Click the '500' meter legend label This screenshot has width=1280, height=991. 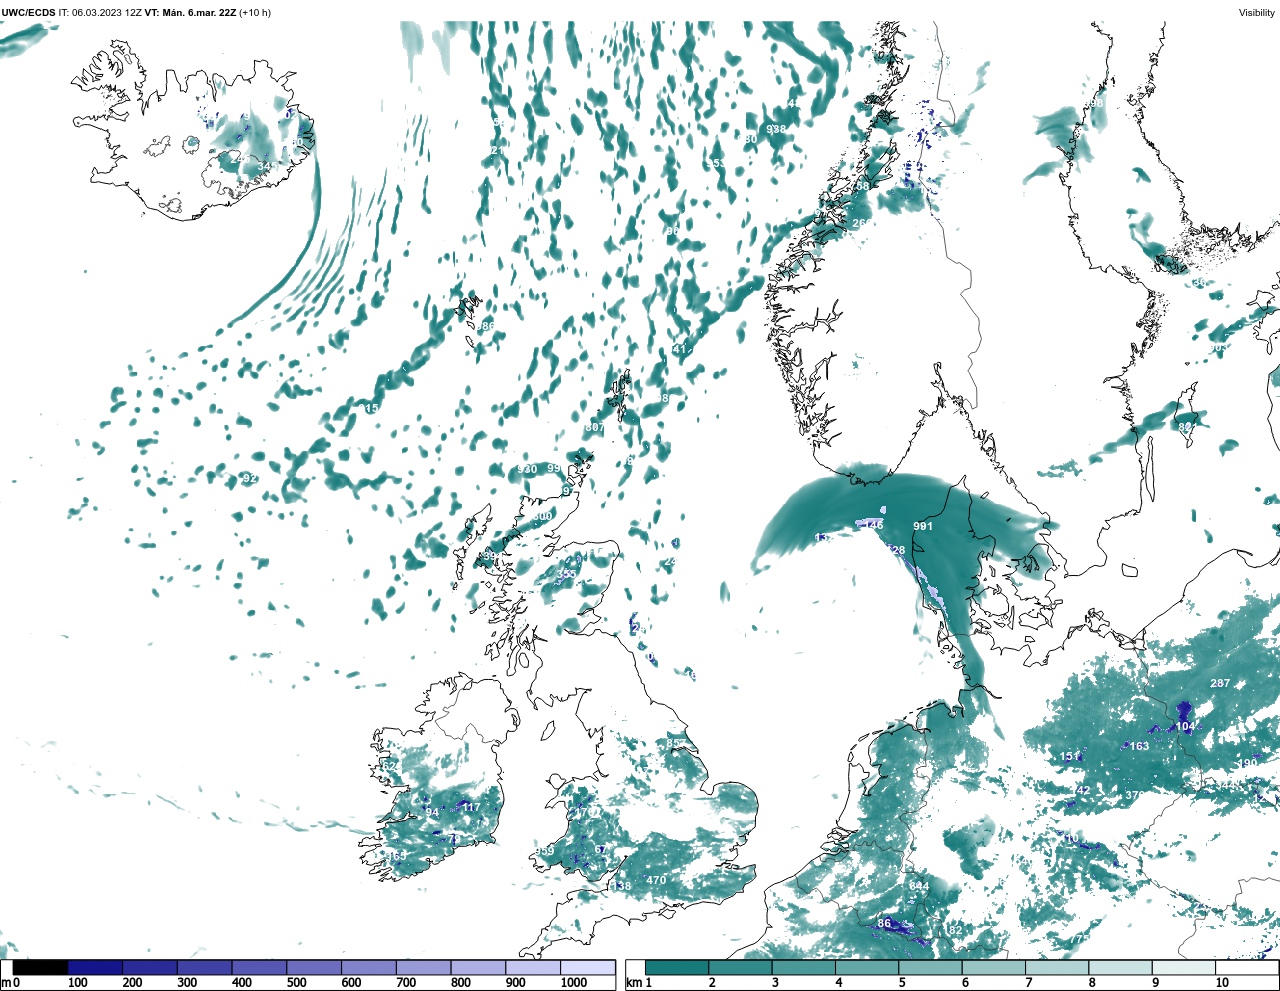tap(296, 983)
